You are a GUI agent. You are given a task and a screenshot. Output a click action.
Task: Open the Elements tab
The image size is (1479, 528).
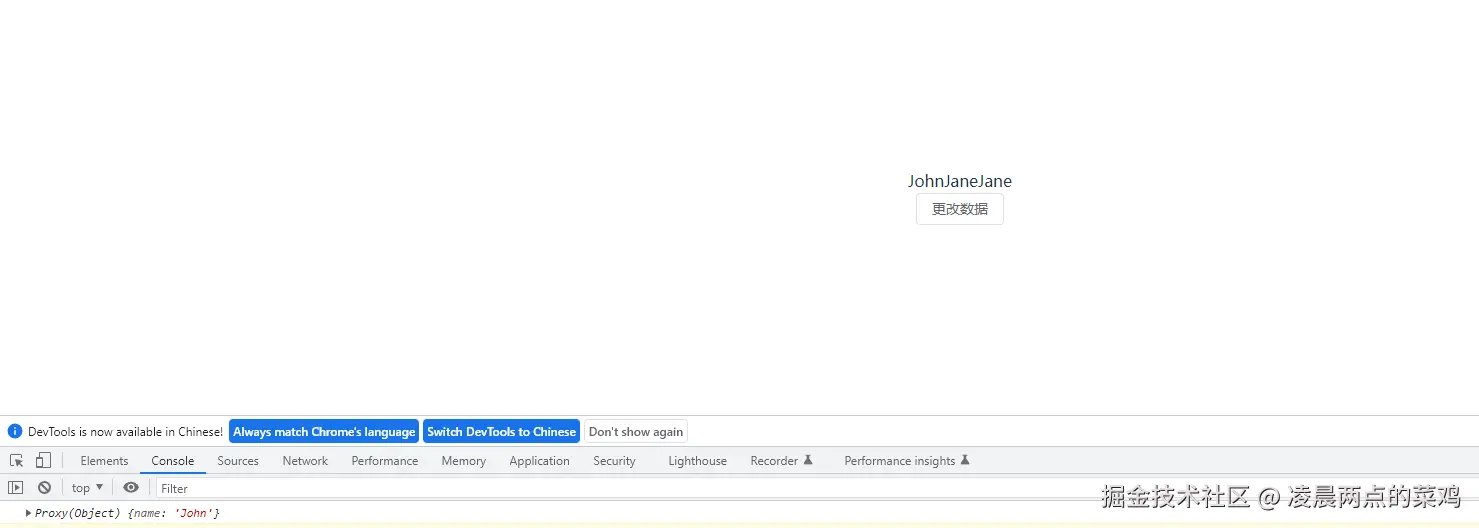104,461
